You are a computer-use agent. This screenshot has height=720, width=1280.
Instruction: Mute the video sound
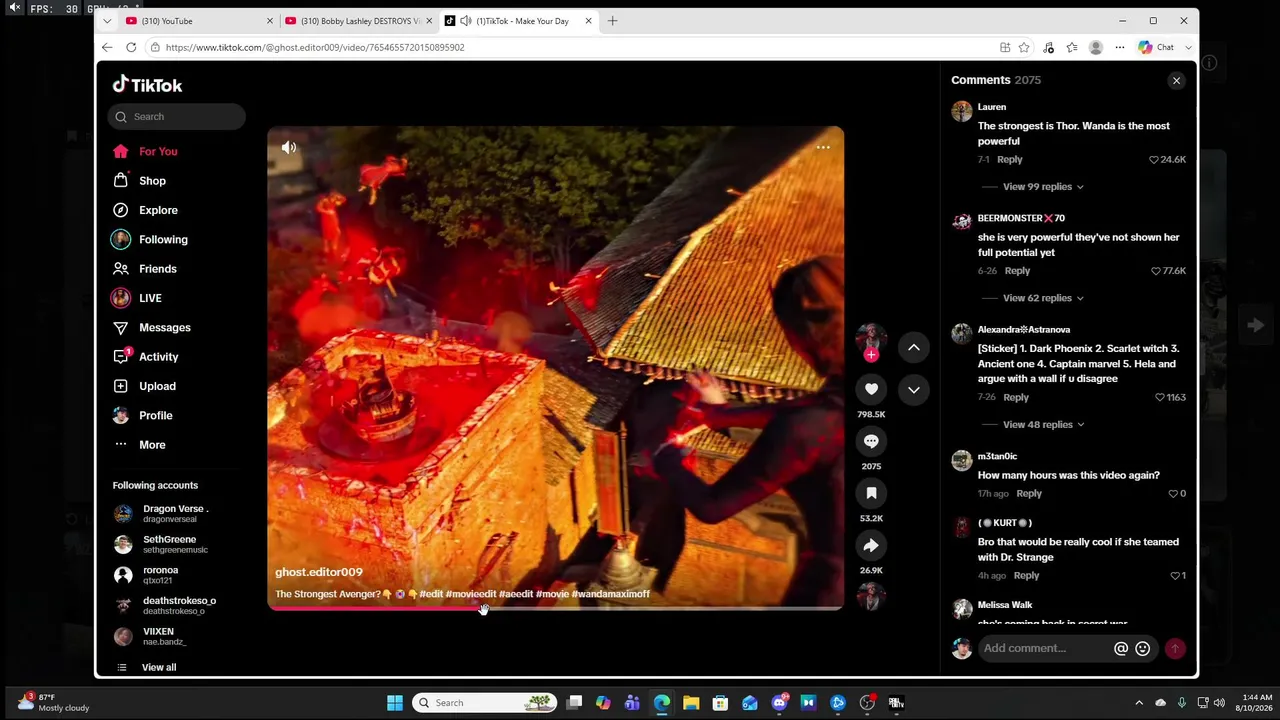click(289, 148)
